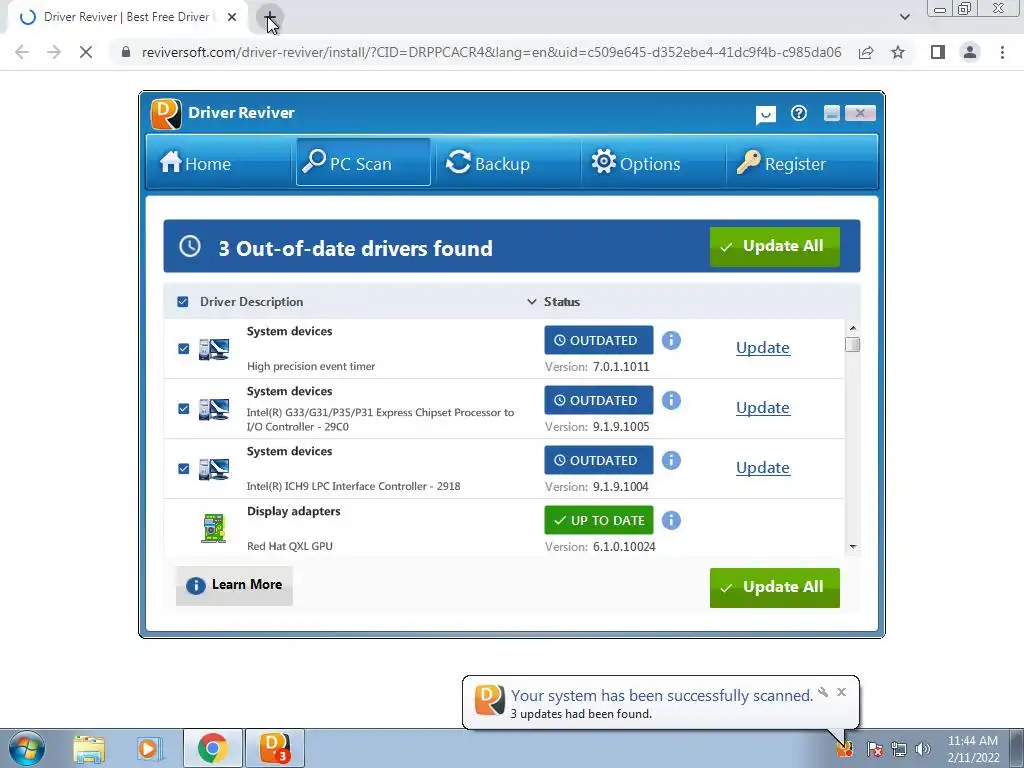Click info icon for Red Hat QXL GPU
Screen dimensions: 1024x768
pos(671,520)
